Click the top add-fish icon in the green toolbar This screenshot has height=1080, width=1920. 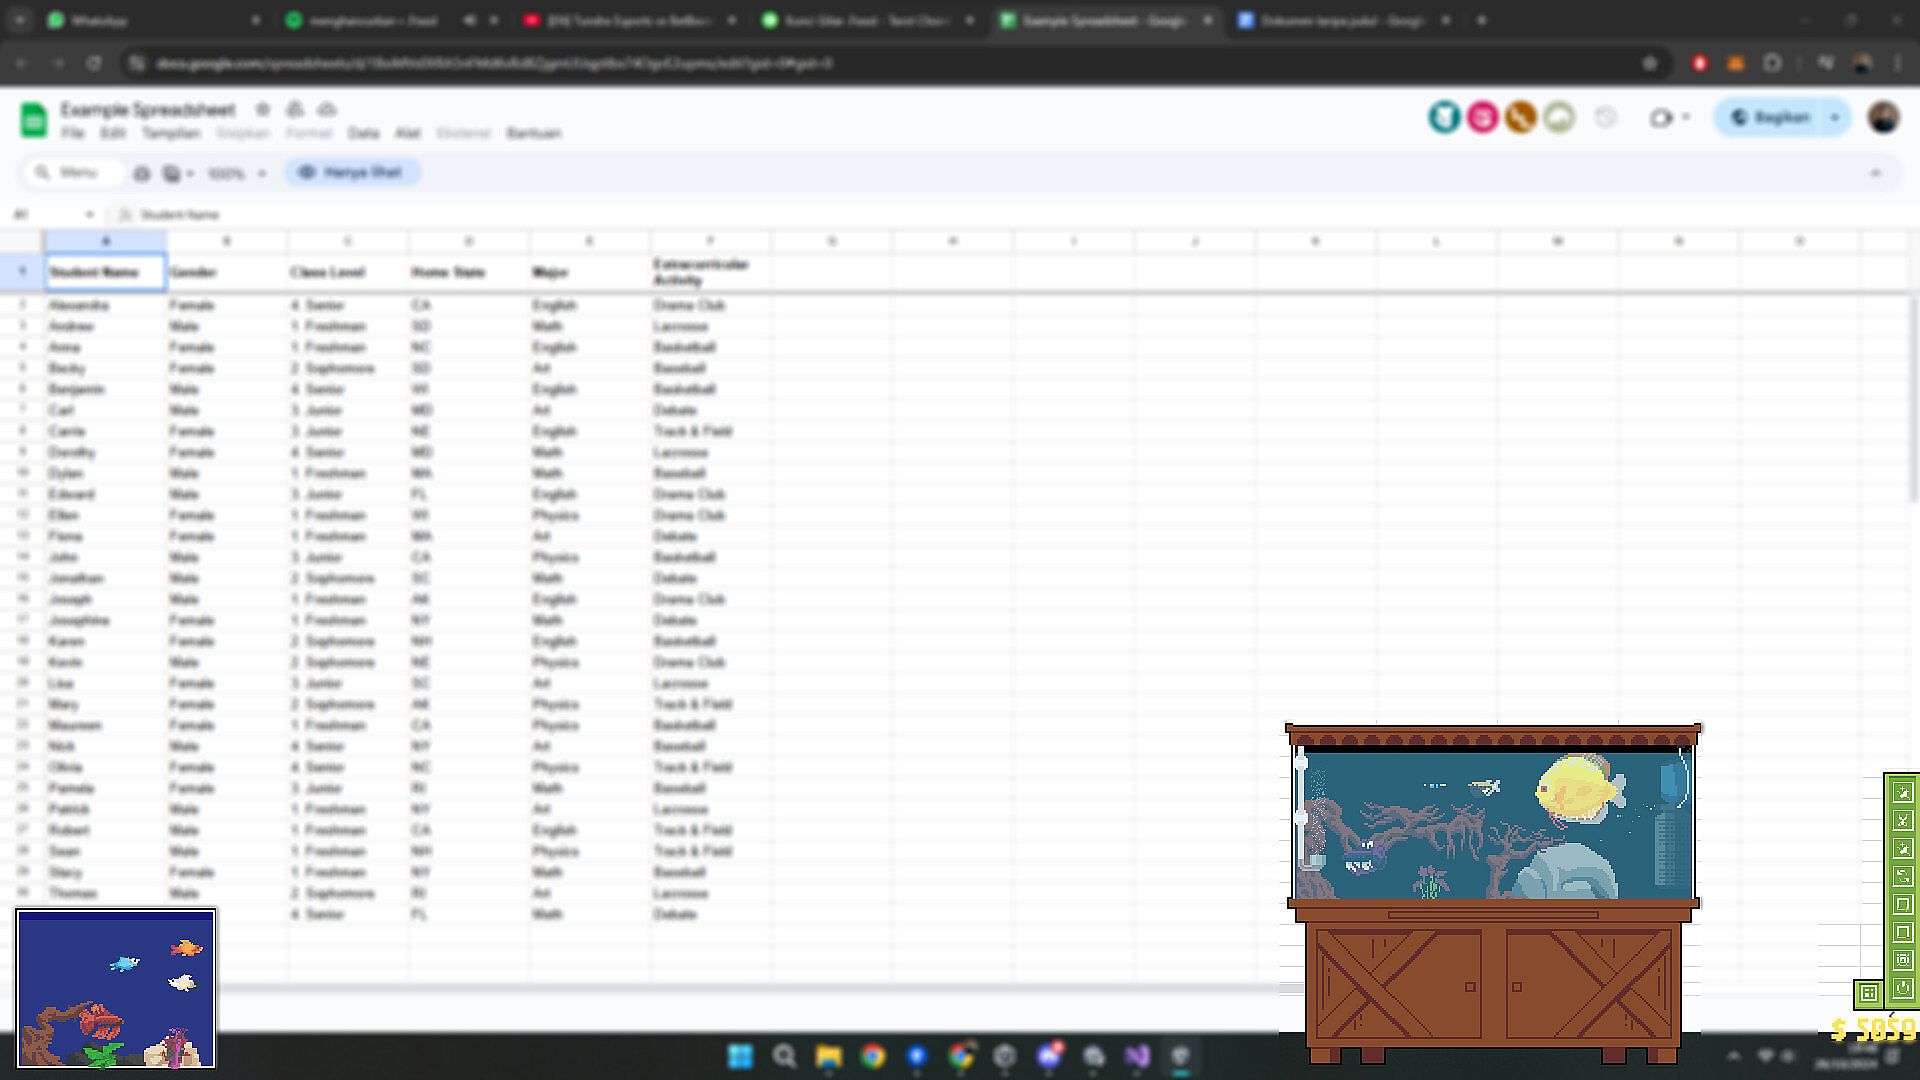pos(1902,792)
